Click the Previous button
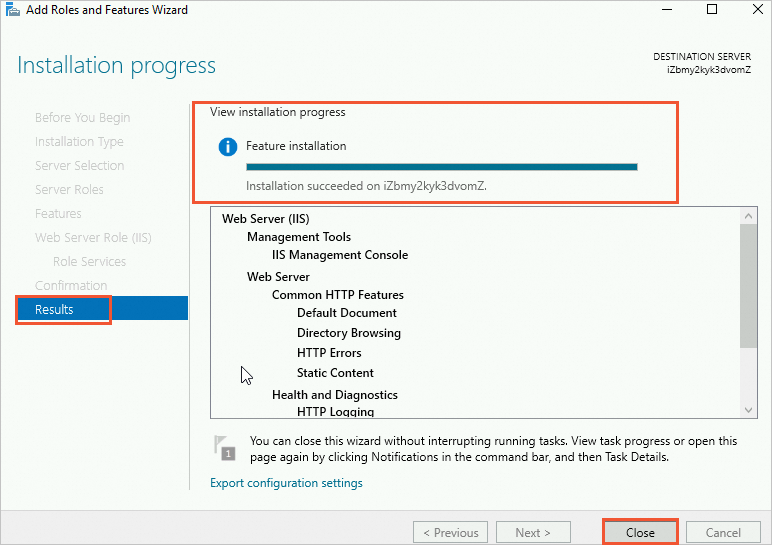 click(450, 532)
